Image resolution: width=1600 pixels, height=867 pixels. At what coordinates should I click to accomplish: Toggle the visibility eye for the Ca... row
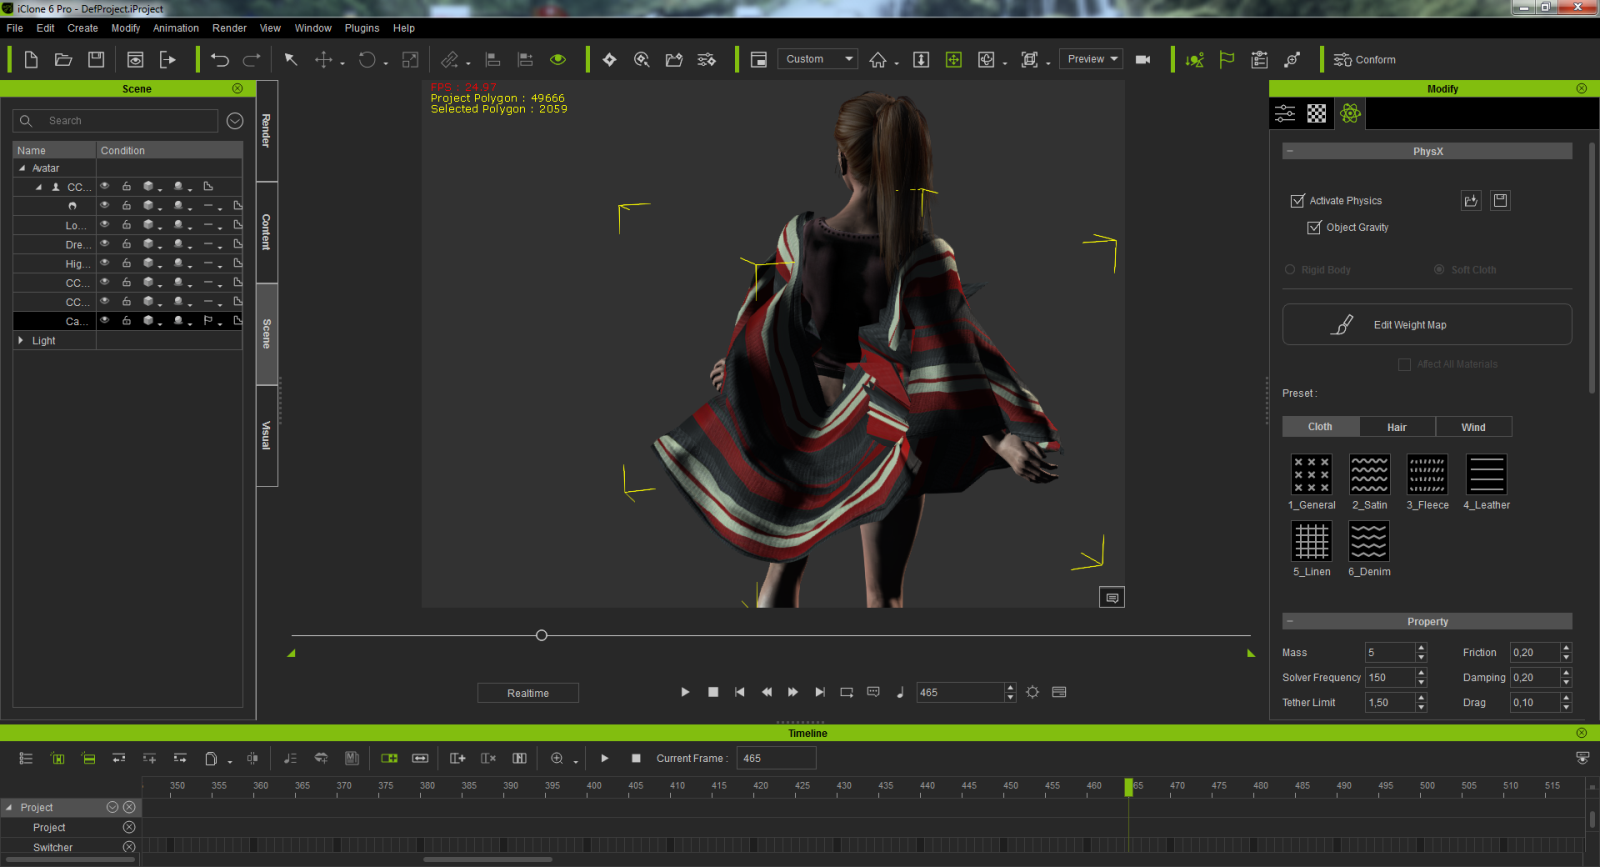tap(104, 321)
